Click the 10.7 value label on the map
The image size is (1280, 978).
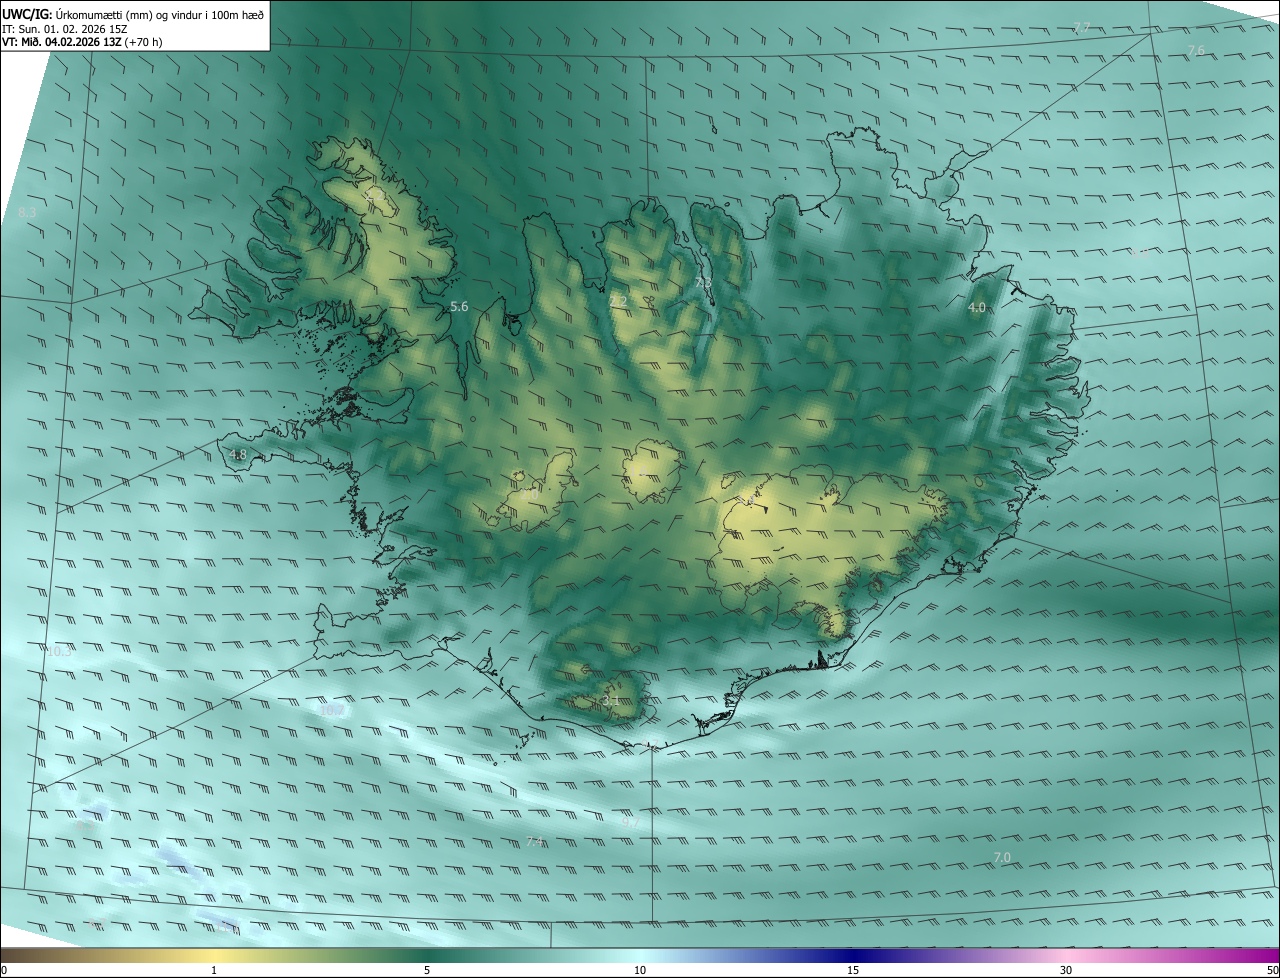[331, 710]
